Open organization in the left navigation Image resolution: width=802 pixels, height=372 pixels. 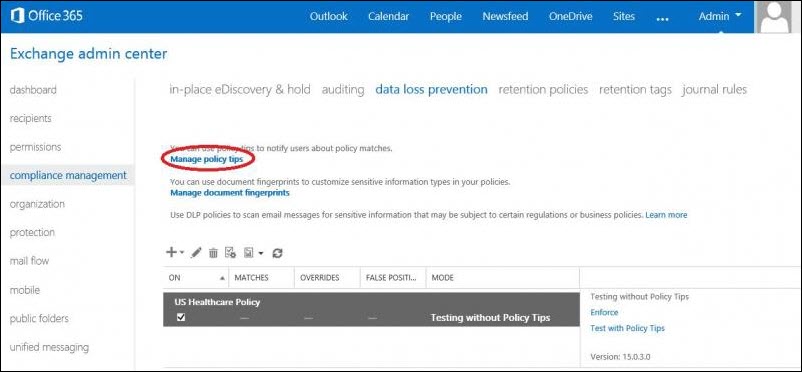click(37, 204)
